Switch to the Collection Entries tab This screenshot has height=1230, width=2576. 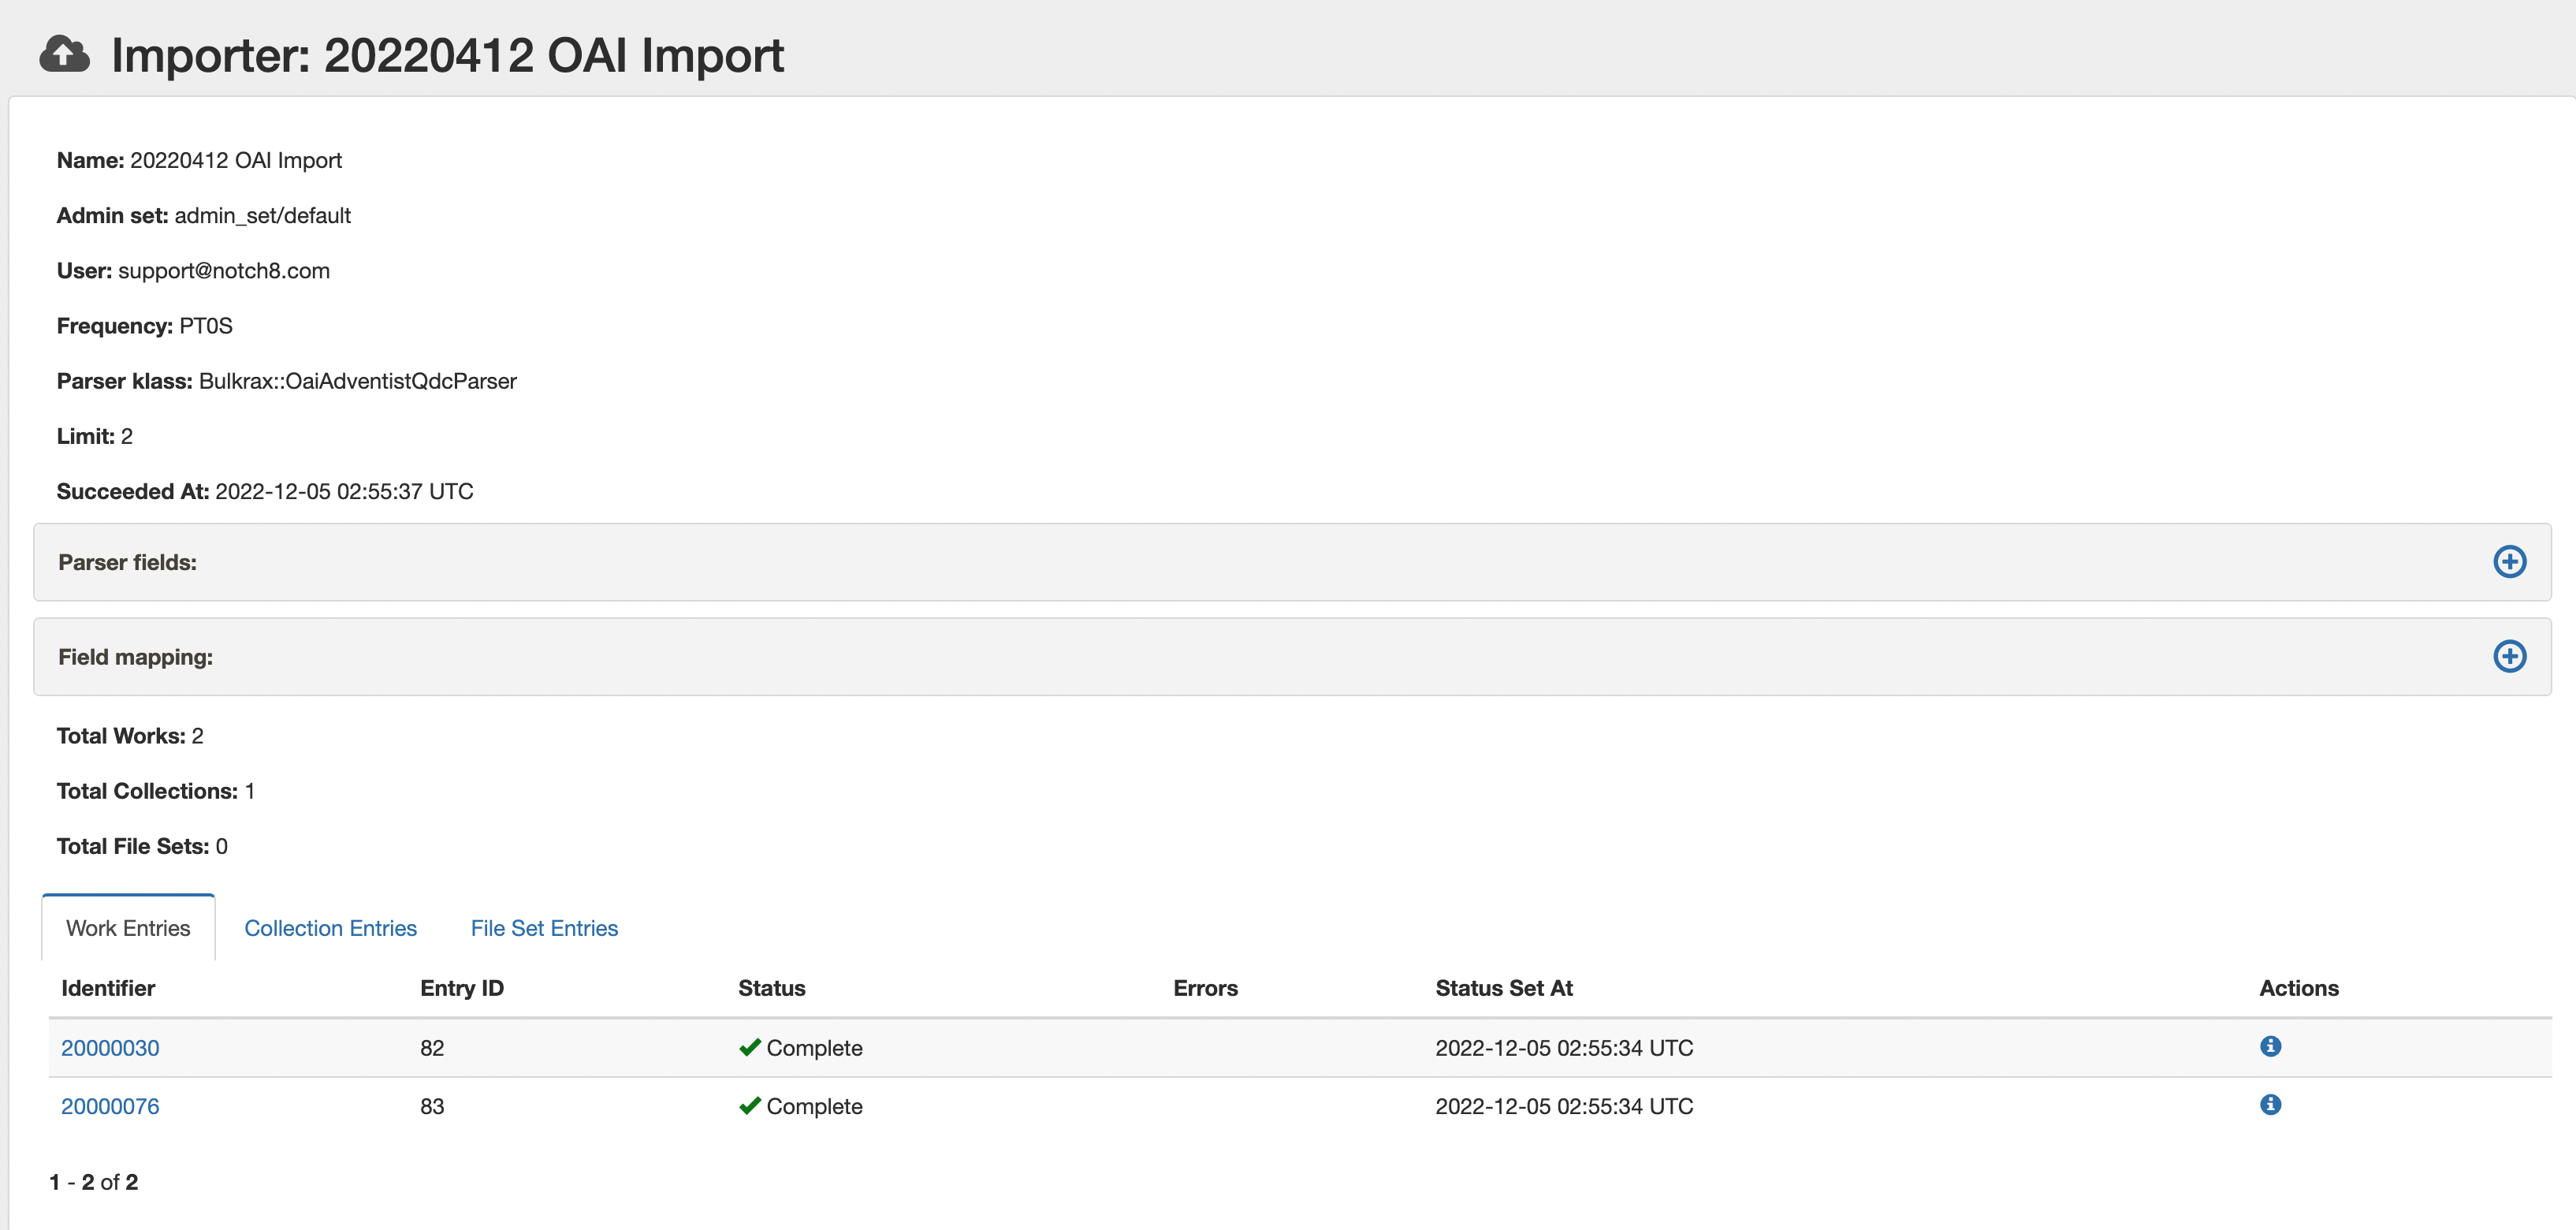coord(330,928)
